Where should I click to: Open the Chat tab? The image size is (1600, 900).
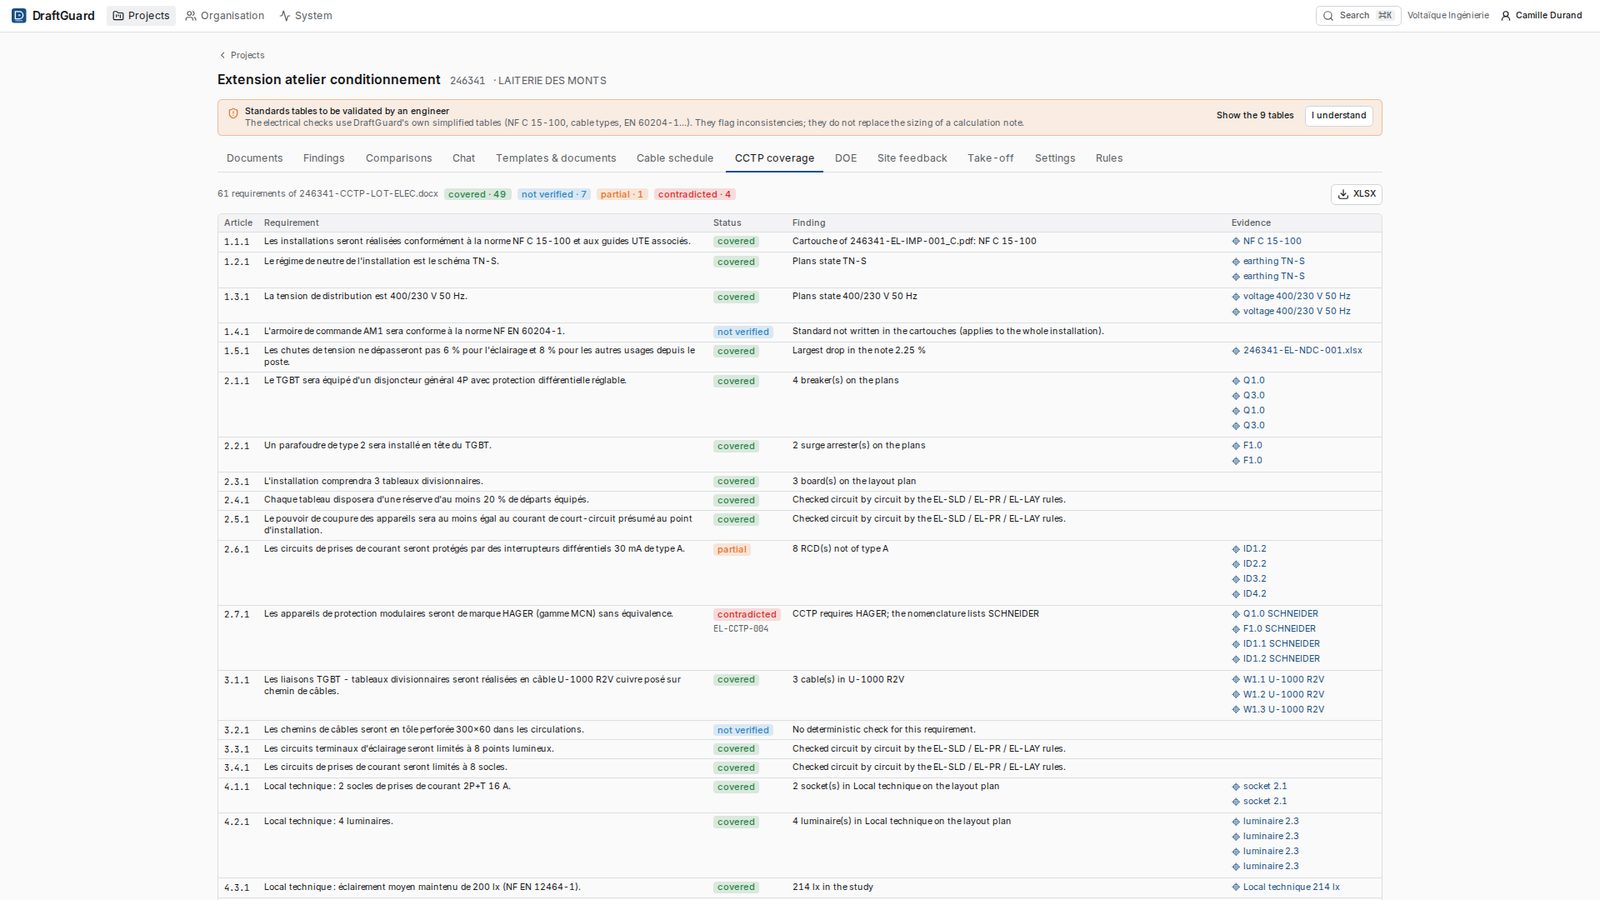(x=464, y=158)
